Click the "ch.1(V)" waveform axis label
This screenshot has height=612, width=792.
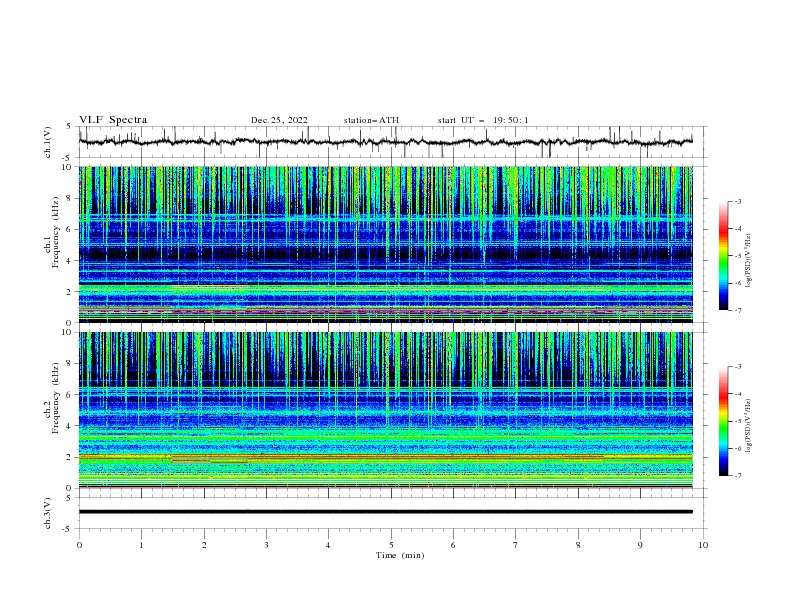click(x=48, y=142)
